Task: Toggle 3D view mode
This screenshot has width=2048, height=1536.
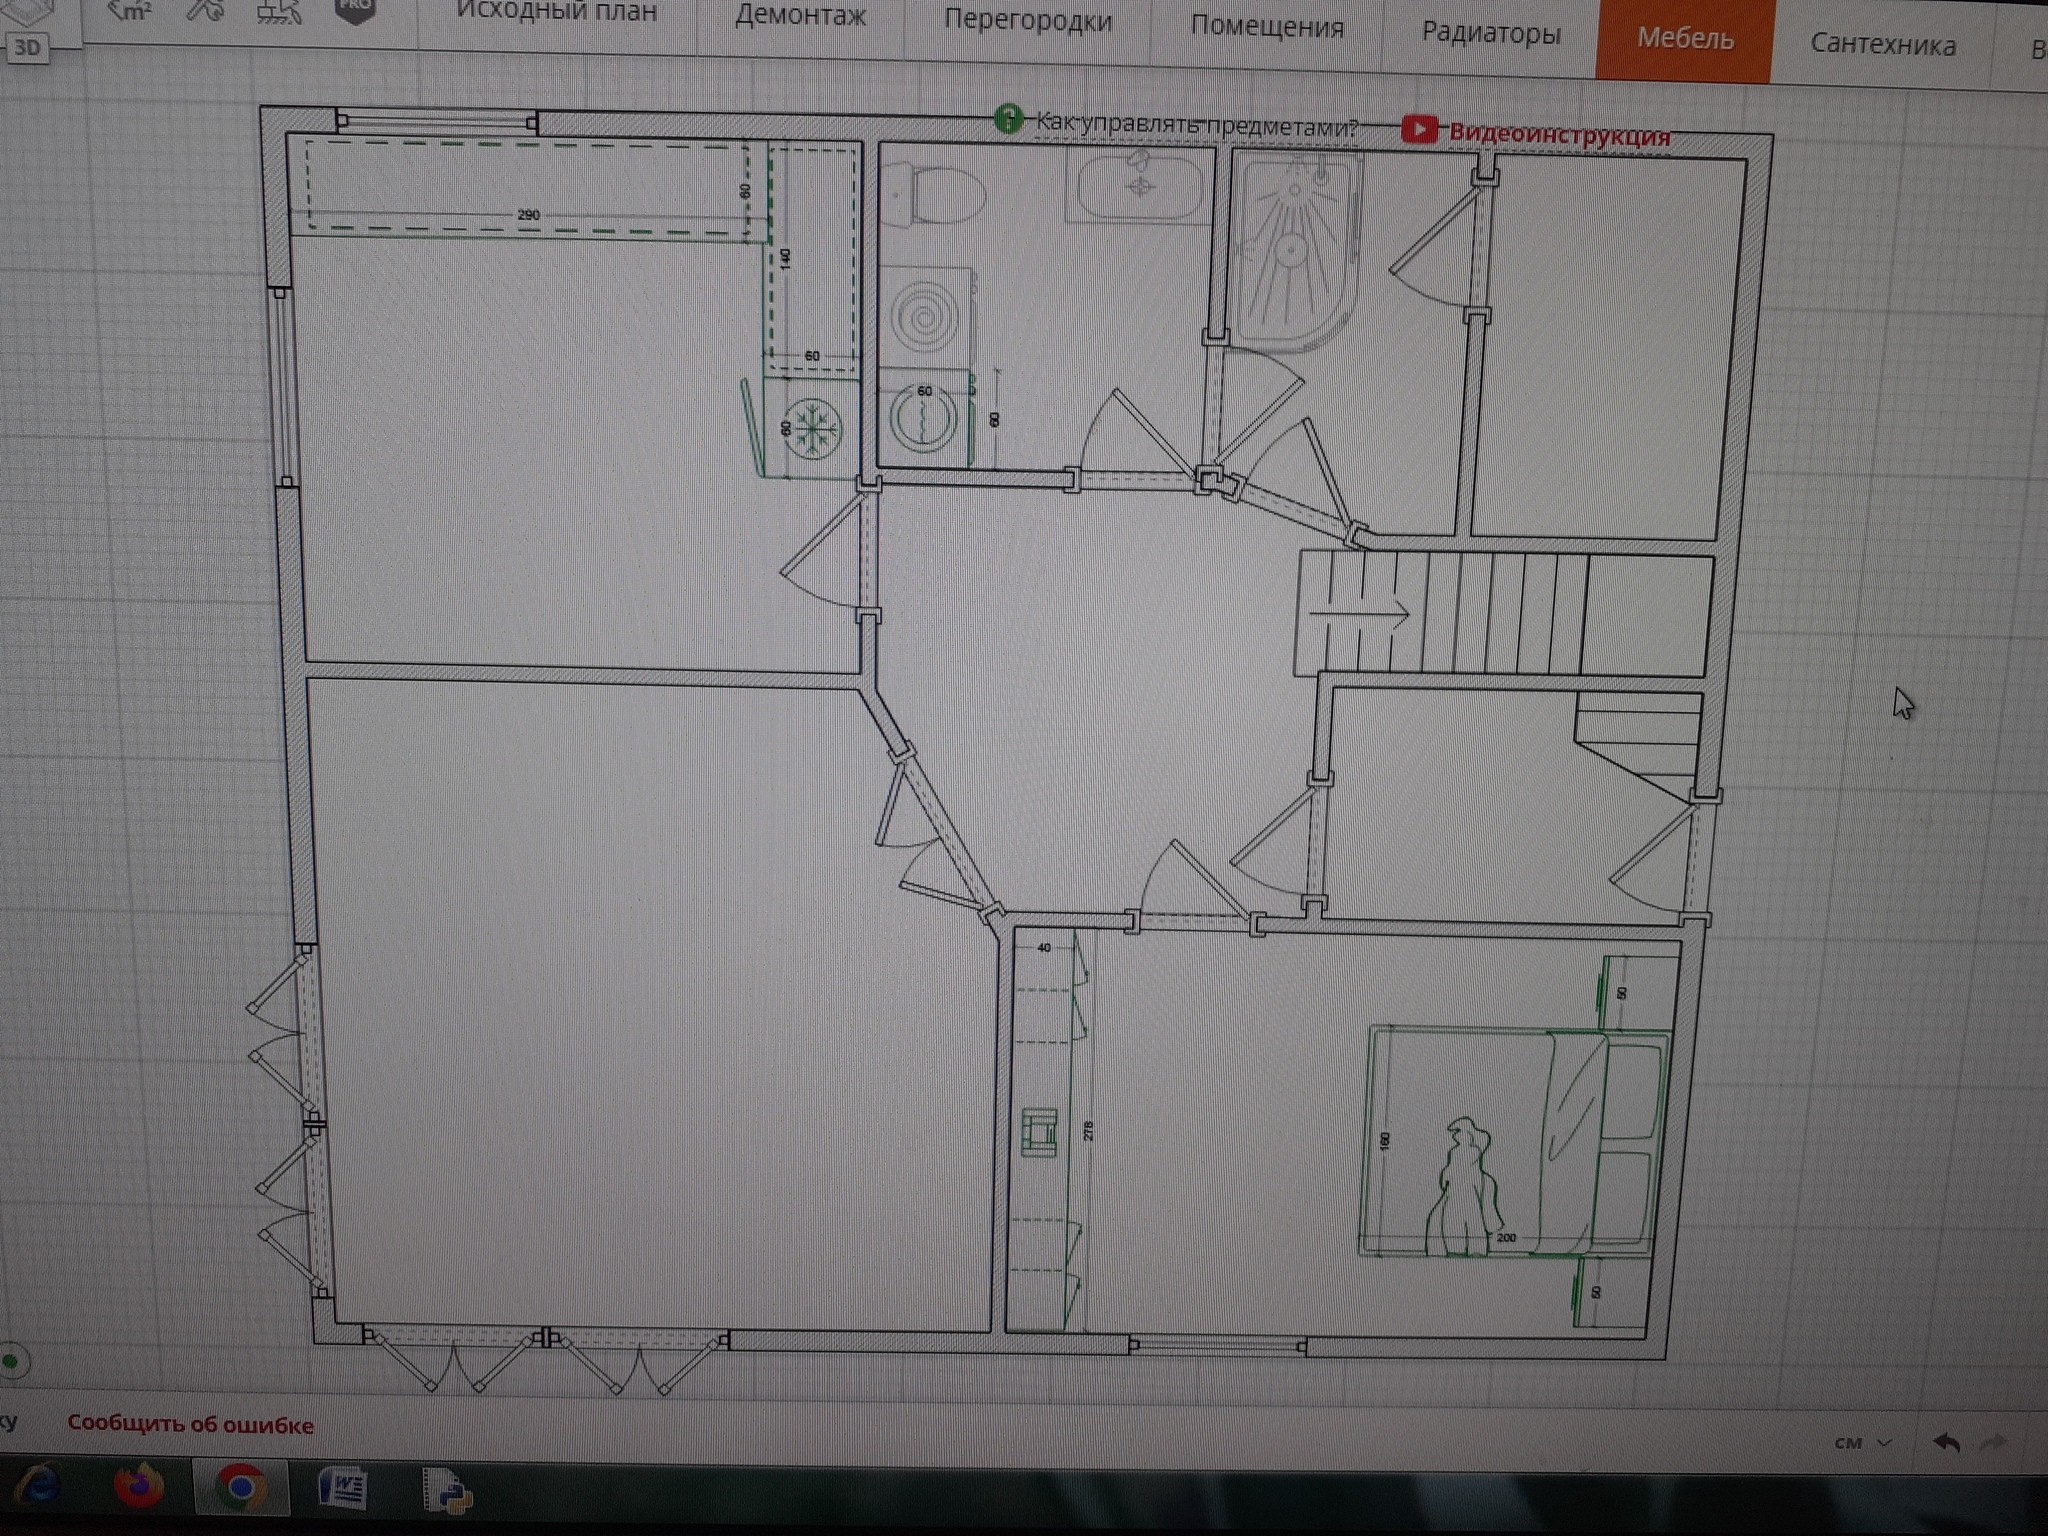Action: click(x=27, y=47)
